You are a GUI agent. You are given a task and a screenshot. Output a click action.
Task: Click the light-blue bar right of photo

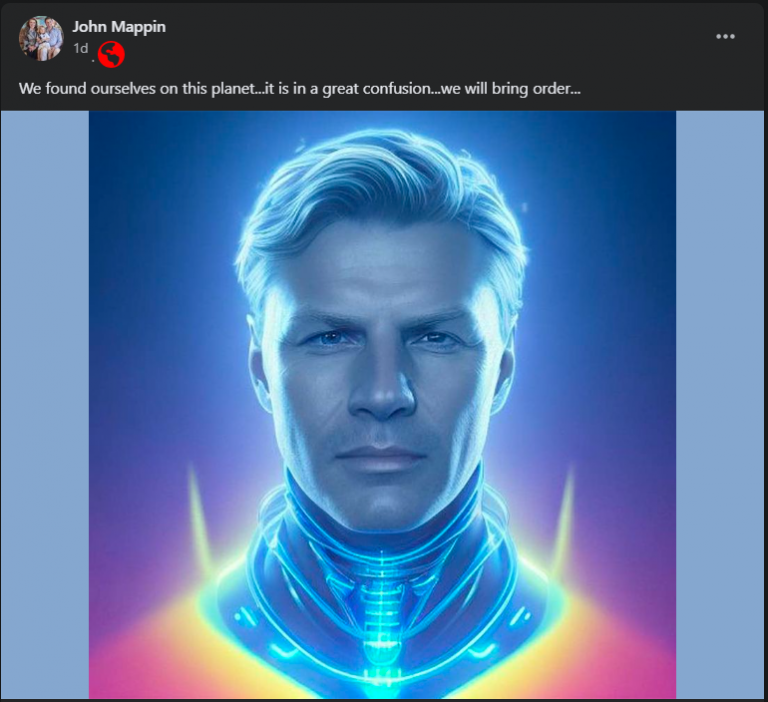[720, 405]
